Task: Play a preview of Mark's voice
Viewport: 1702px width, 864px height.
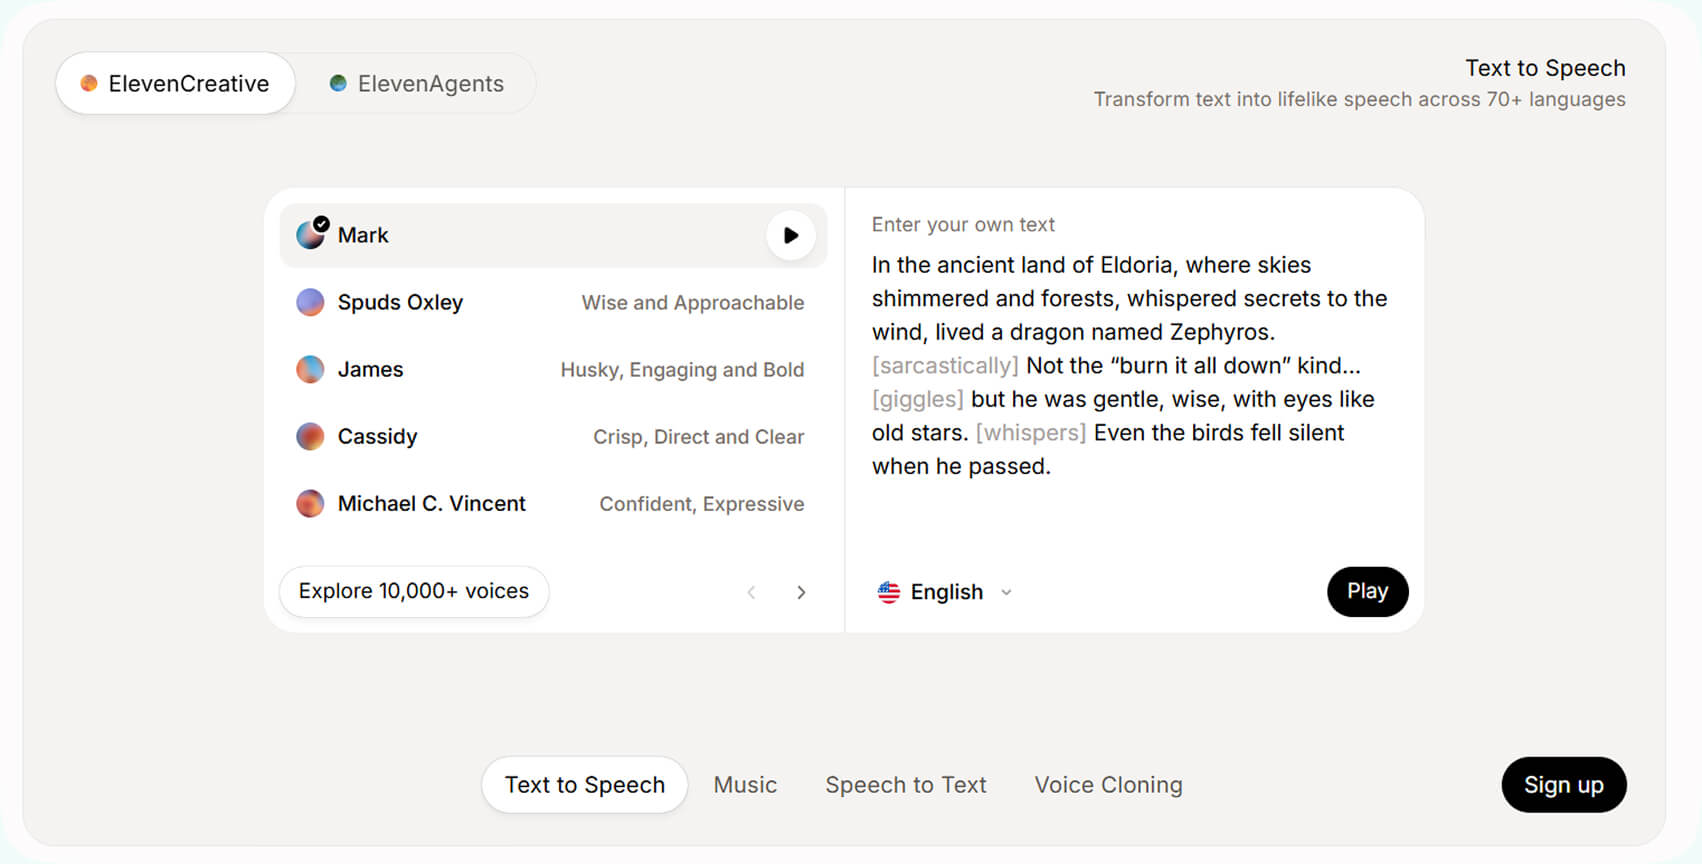Action: 790,235
